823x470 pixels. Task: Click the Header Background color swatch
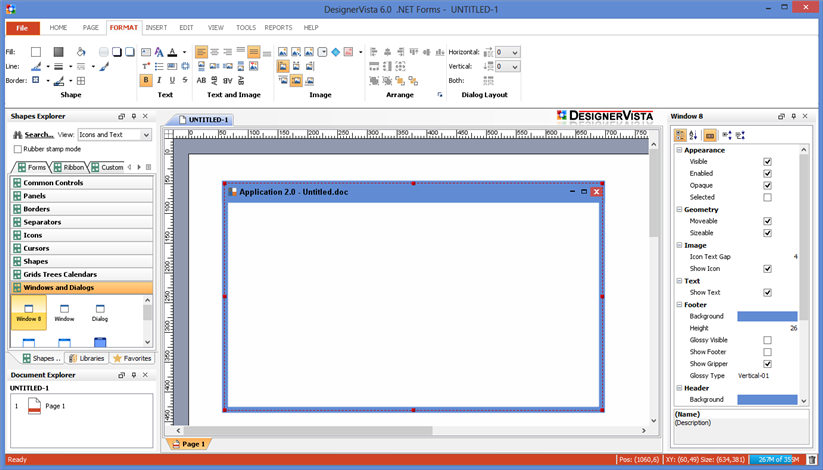click(x=767, y=400)
